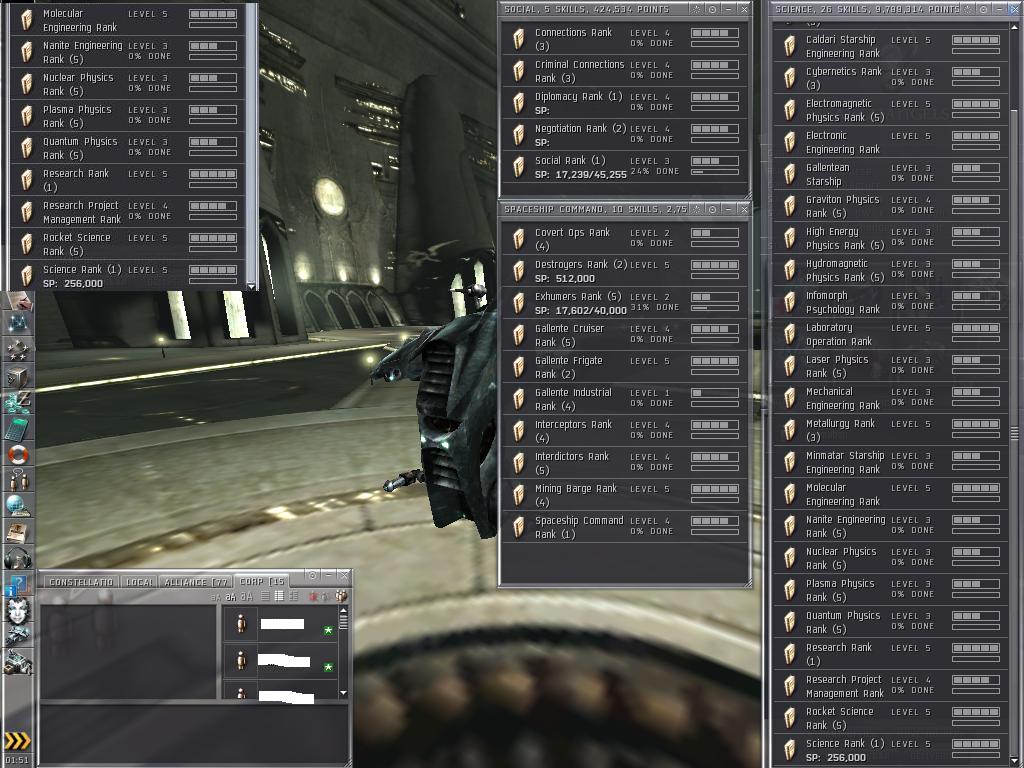Screen dimensions: 1024x768
Task: Open the station items icon in sidebar
Action: (x=18, y=662)
